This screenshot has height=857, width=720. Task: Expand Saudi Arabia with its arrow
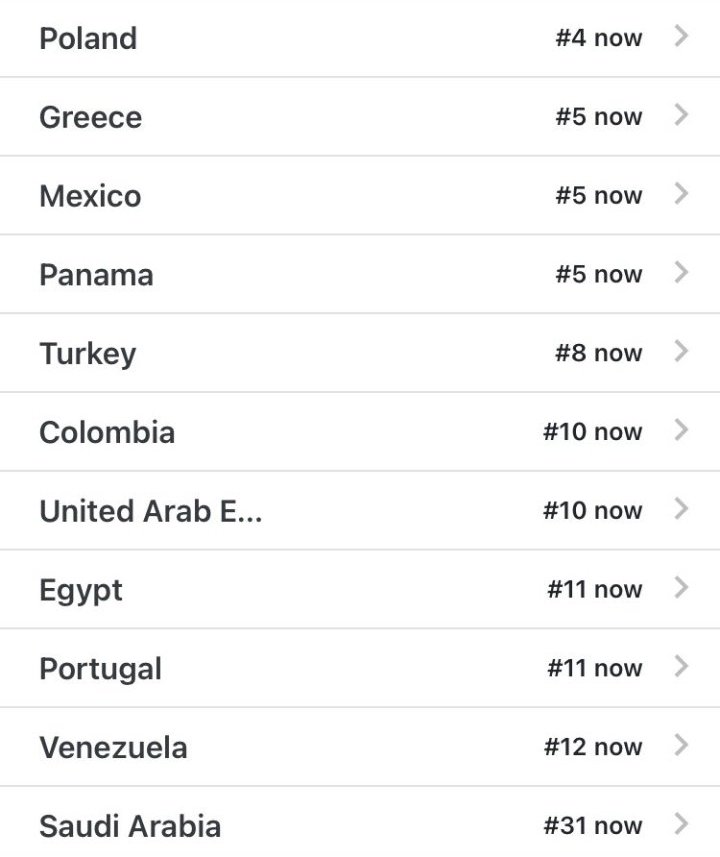click(681, 825)
